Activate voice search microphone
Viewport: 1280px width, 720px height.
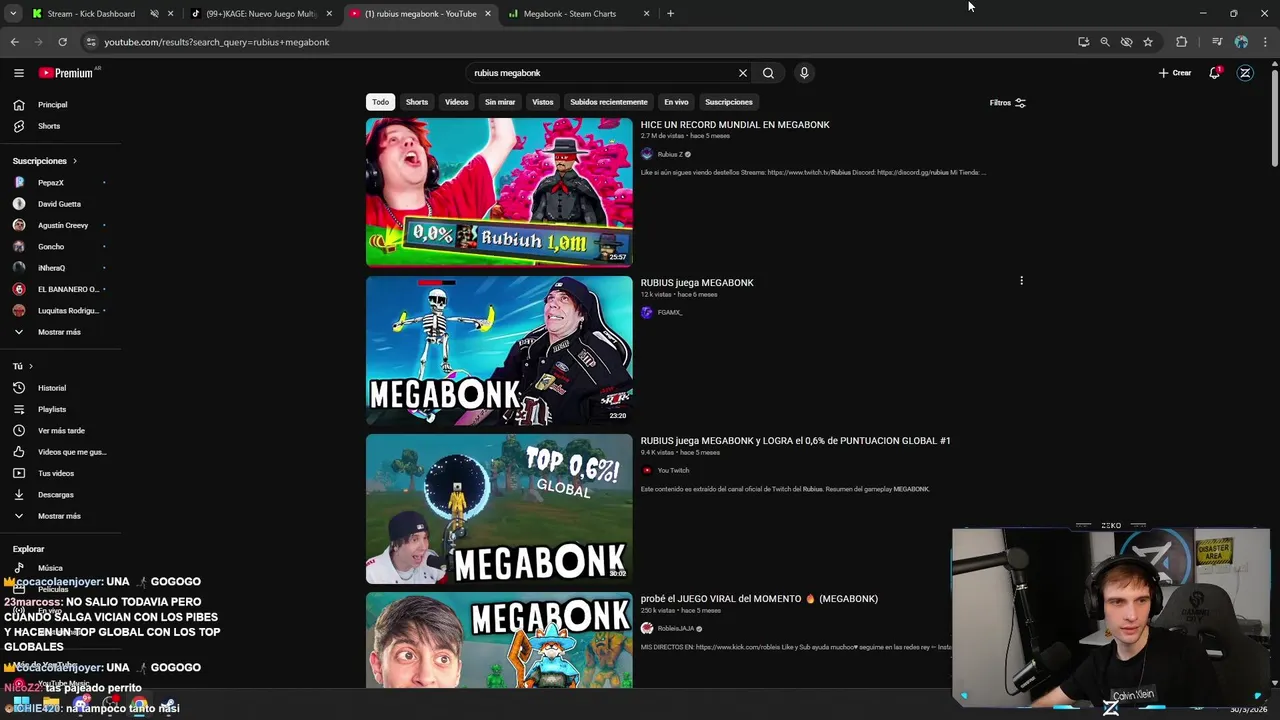(x=804, y=73)
